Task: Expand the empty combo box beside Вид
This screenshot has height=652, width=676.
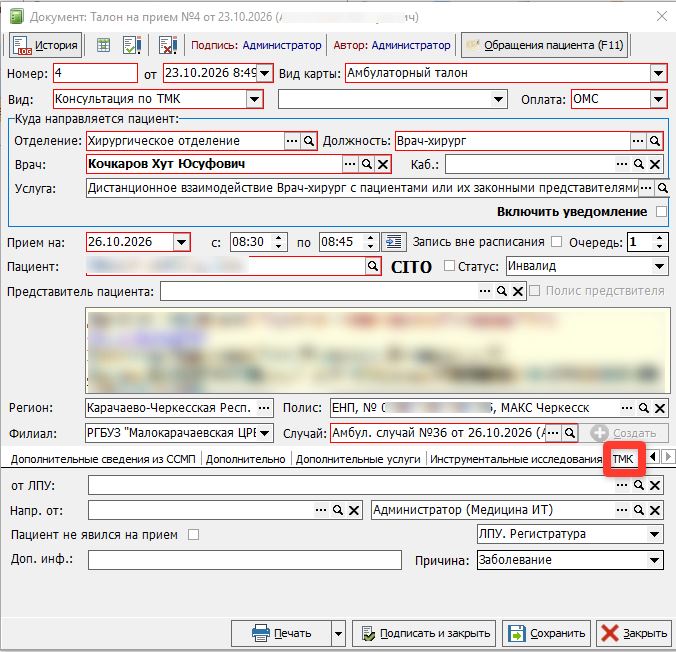Action: (x=498, y=99)
